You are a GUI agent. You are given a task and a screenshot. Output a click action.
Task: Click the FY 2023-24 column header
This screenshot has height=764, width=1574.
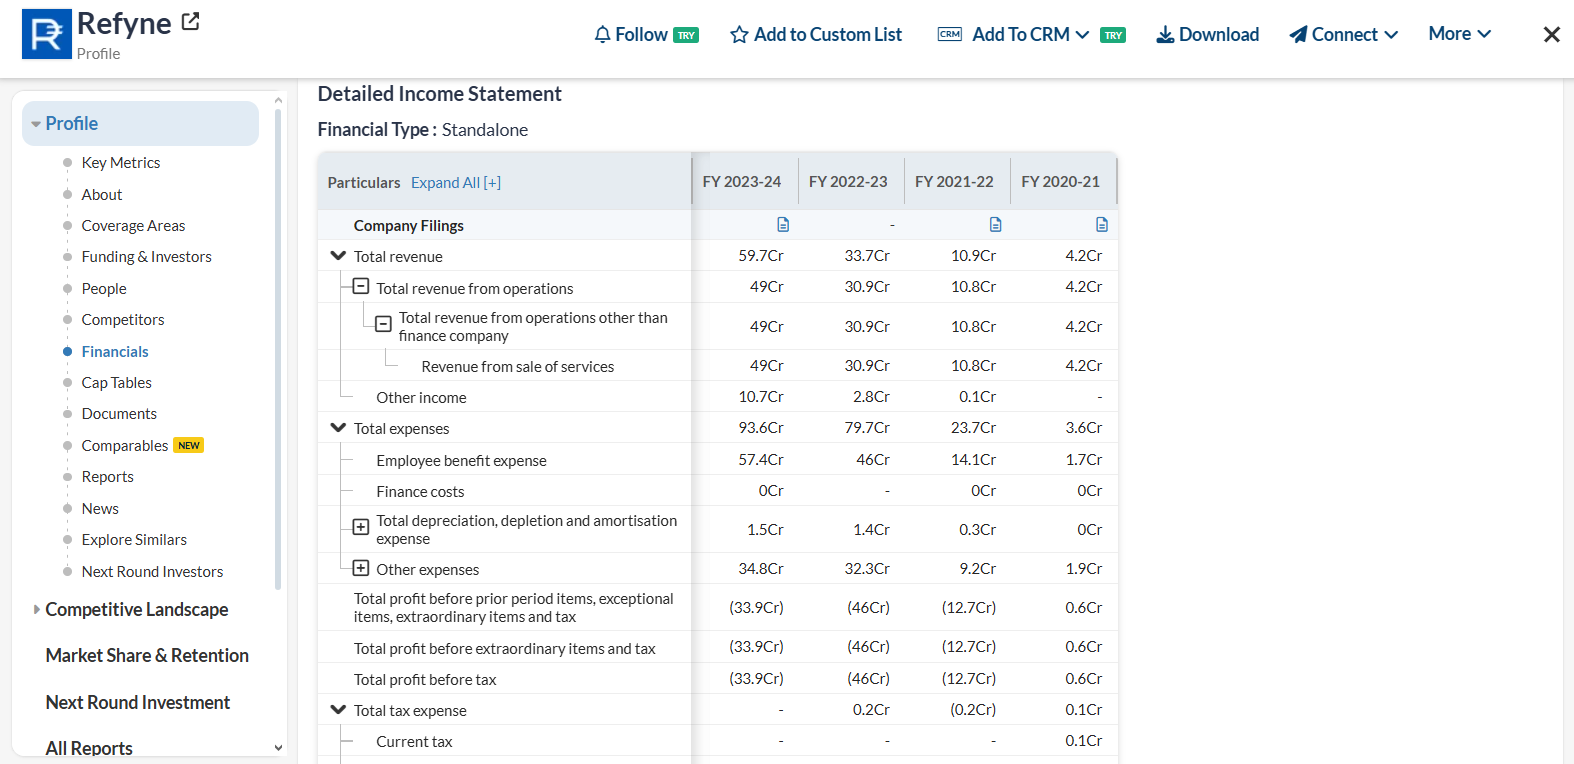pos(742,182)
